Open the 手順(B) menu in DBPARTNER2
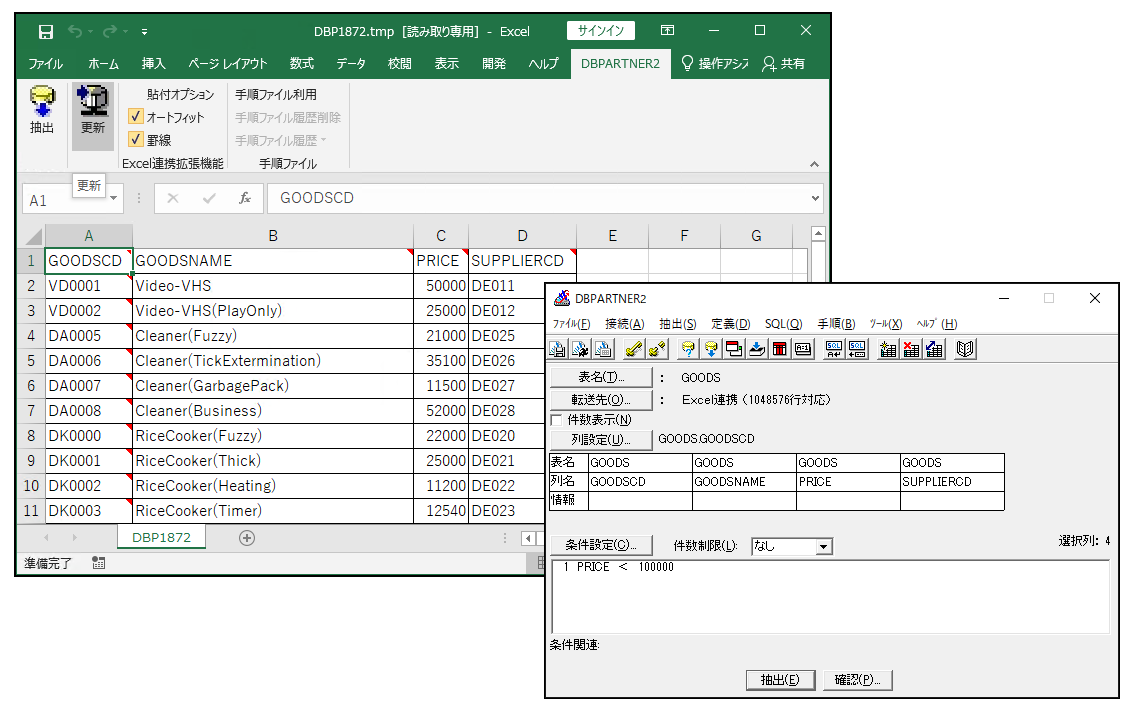Image resolution: width=1140 pixels, height=720 pixels. [x=836, y=324]
